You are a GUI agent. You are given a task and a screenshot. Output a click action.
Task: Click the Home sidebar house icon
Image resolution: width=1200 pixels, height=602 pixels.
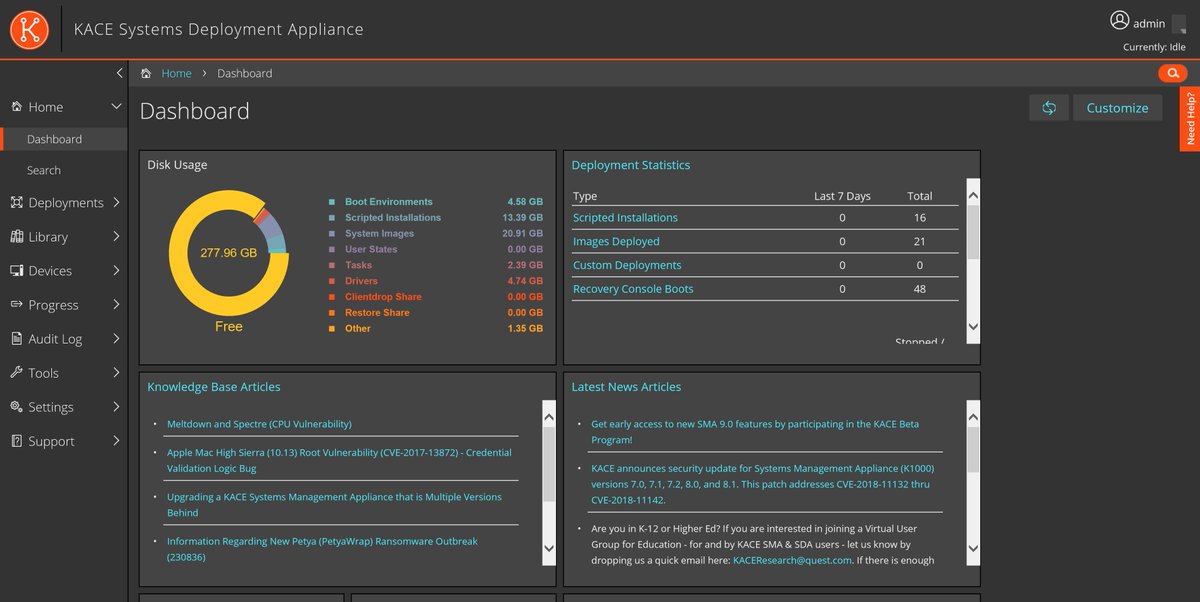pos(17,106)
